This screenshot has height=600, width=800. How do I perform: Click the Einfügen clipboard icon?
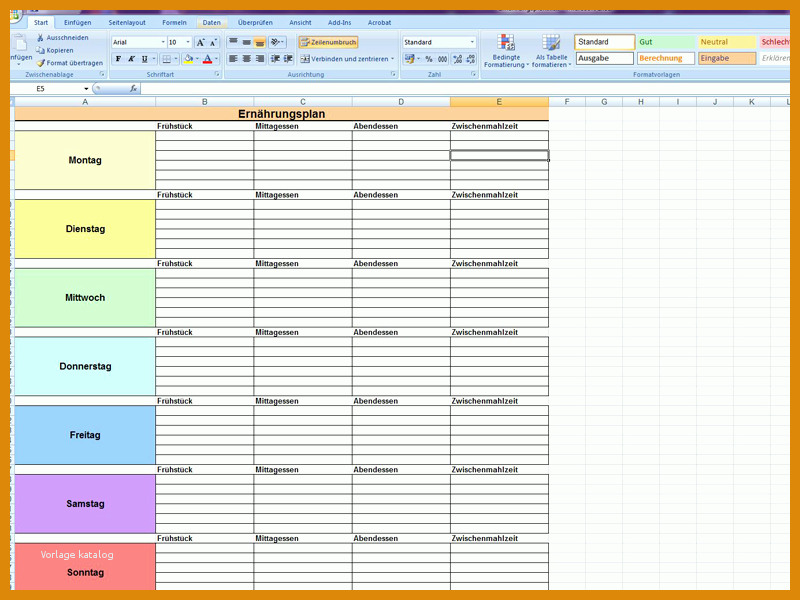point(20,43)
